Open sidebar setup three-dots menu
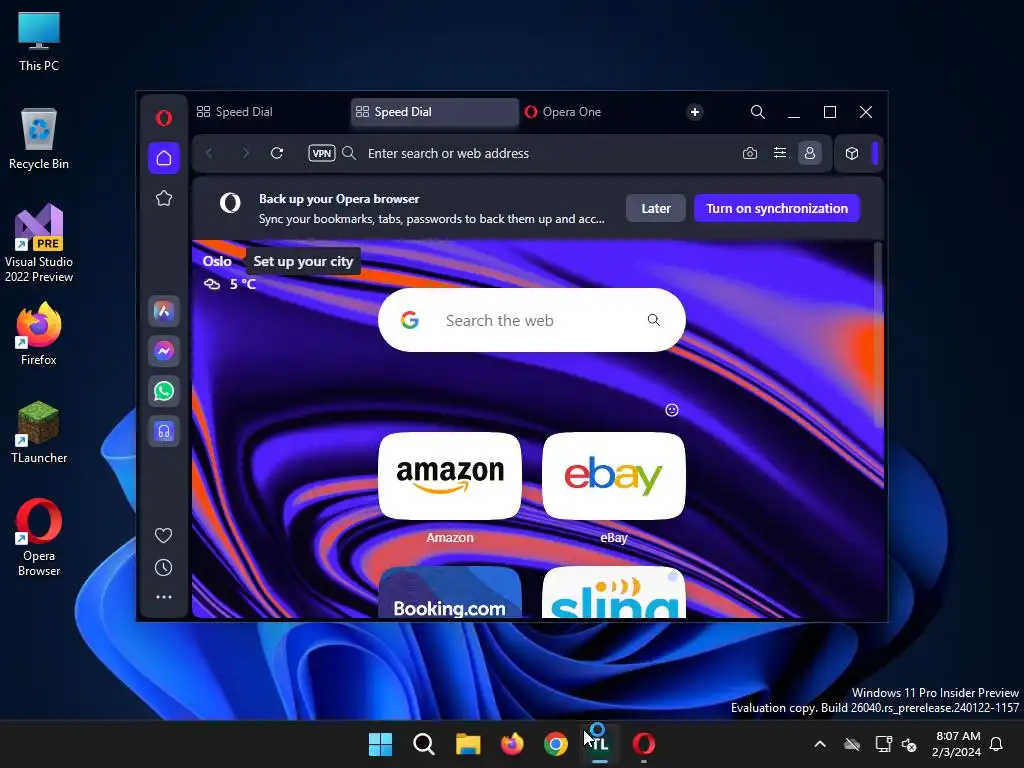The height and width of the screenshot is (768, 1024). click(x=163, y=597)
